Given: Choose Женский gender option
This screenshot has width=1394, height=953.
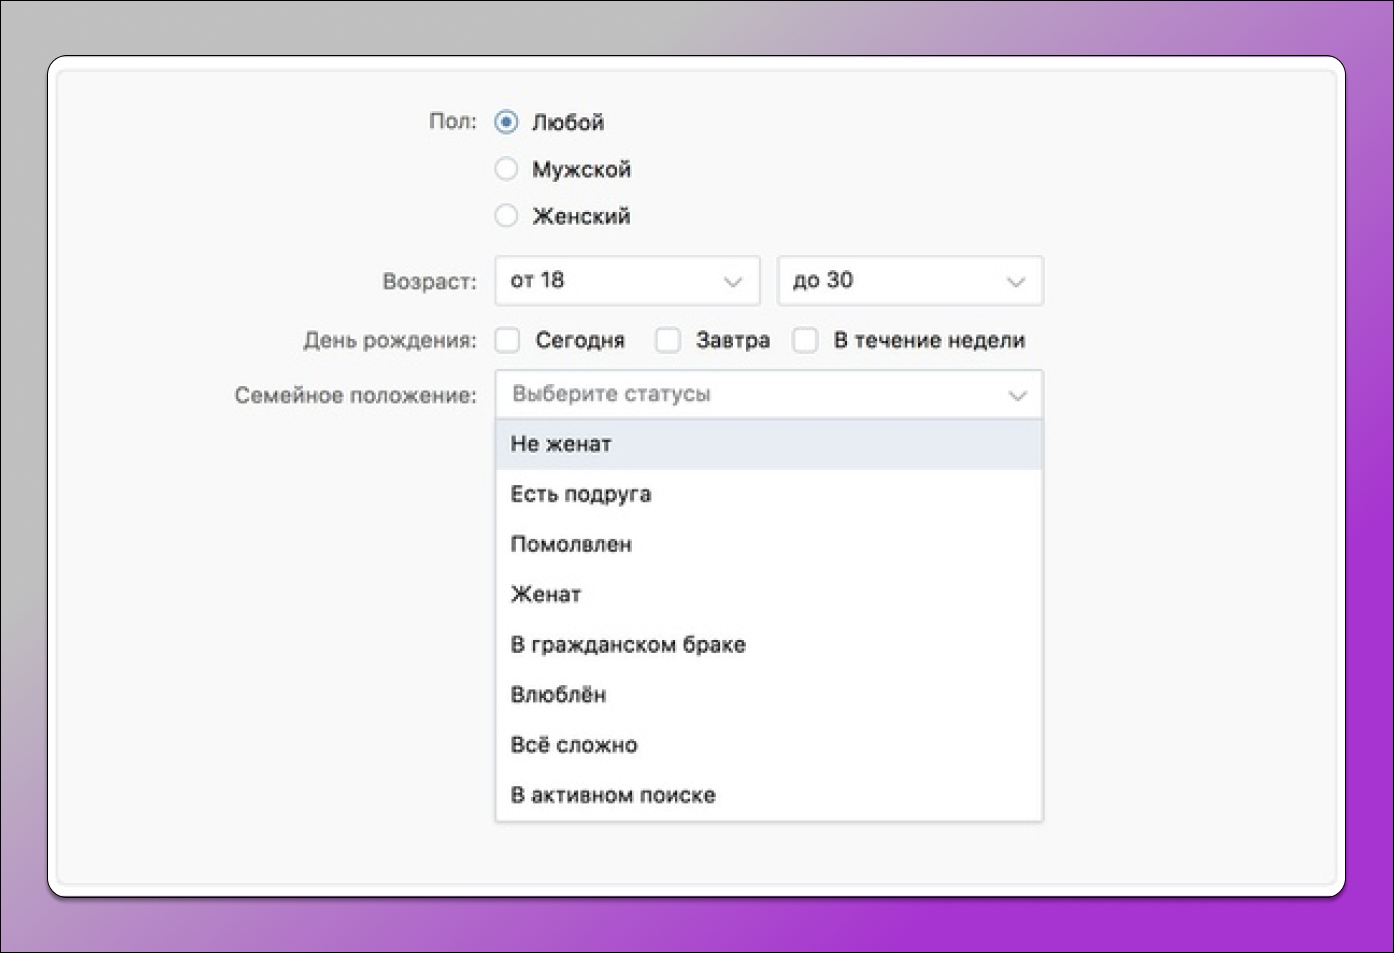Looking at the screenshot, I should pyautogui.click(x=507, y=215).
